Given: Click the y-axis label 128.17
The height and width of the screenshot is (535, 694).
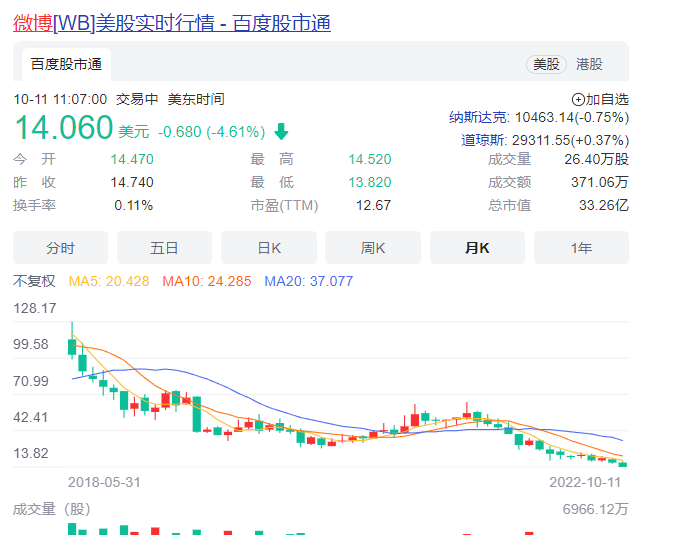Looking at the screenshot, I should (x=35, y=308).
